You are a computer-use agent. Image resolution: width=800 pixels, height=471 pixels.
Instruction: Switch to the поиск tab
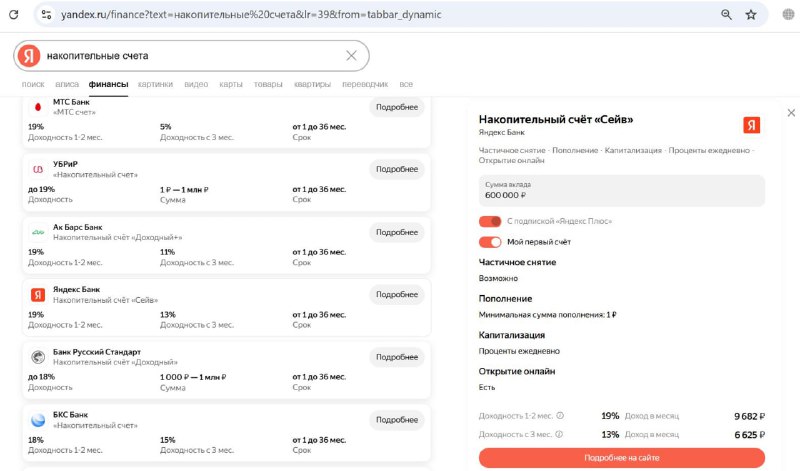33,84
